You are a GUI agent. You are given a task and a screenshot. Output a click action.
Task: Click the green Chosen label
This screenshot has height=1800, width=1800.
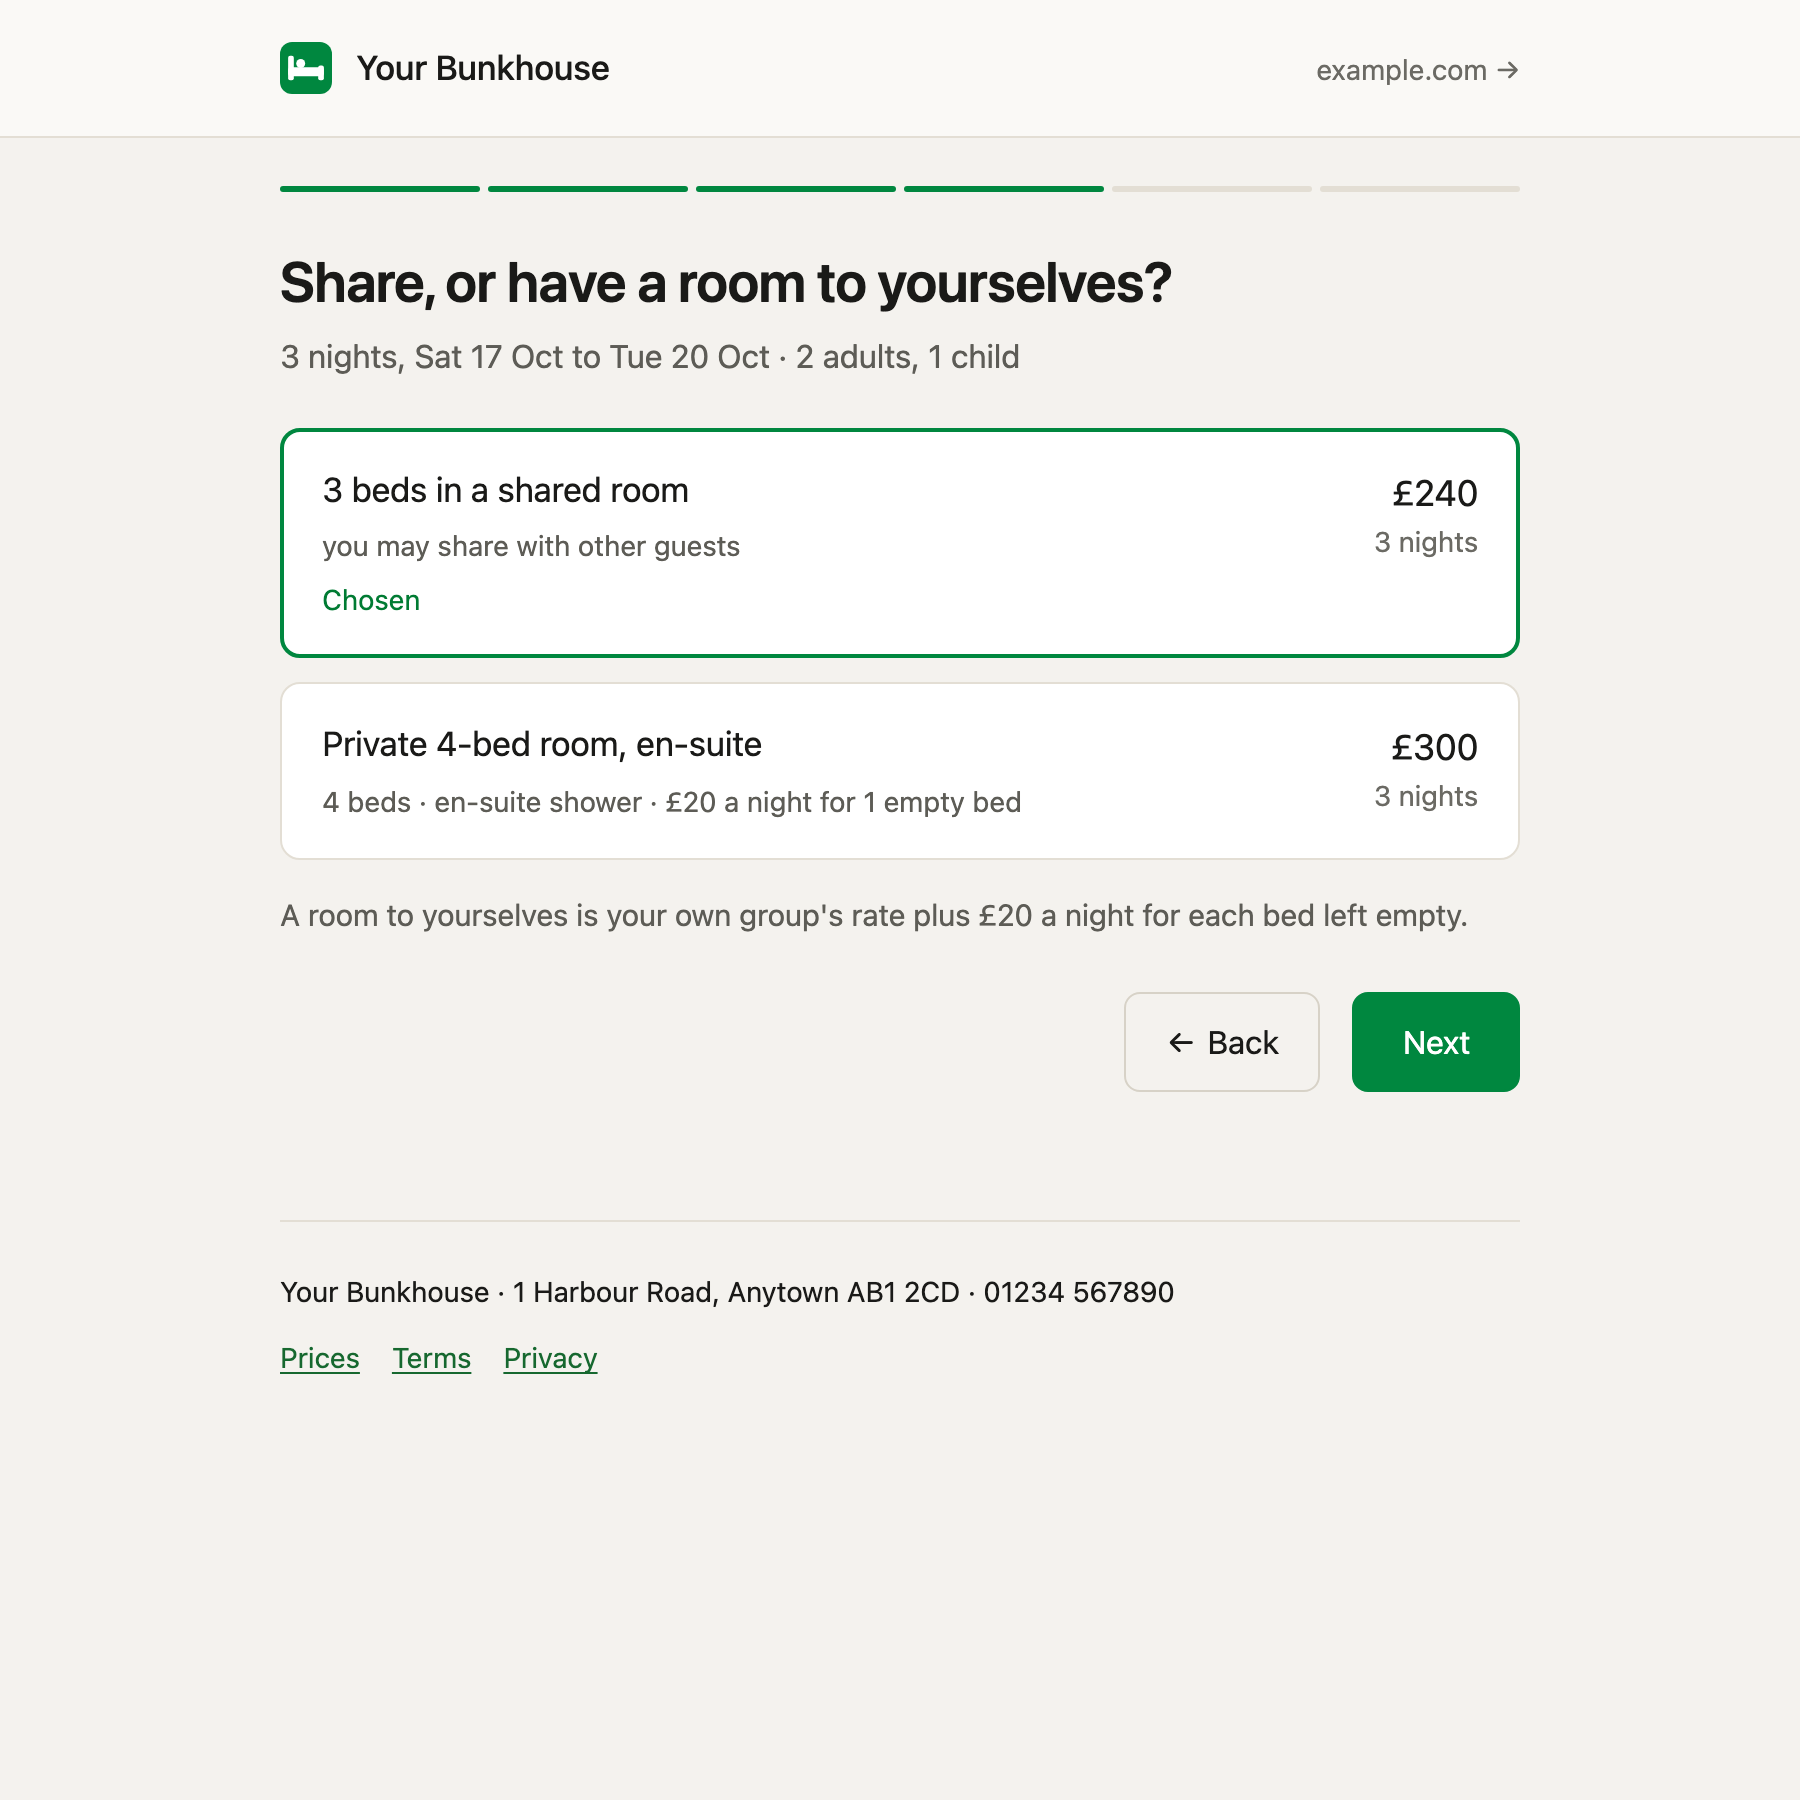click(371, 600)
